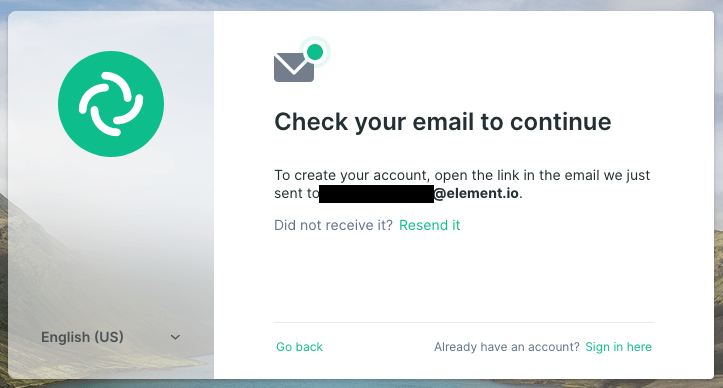Click the white swirl inside the Element logo
Image resolution: width=723 pixels, height=388 pixels.
[111, 104]
